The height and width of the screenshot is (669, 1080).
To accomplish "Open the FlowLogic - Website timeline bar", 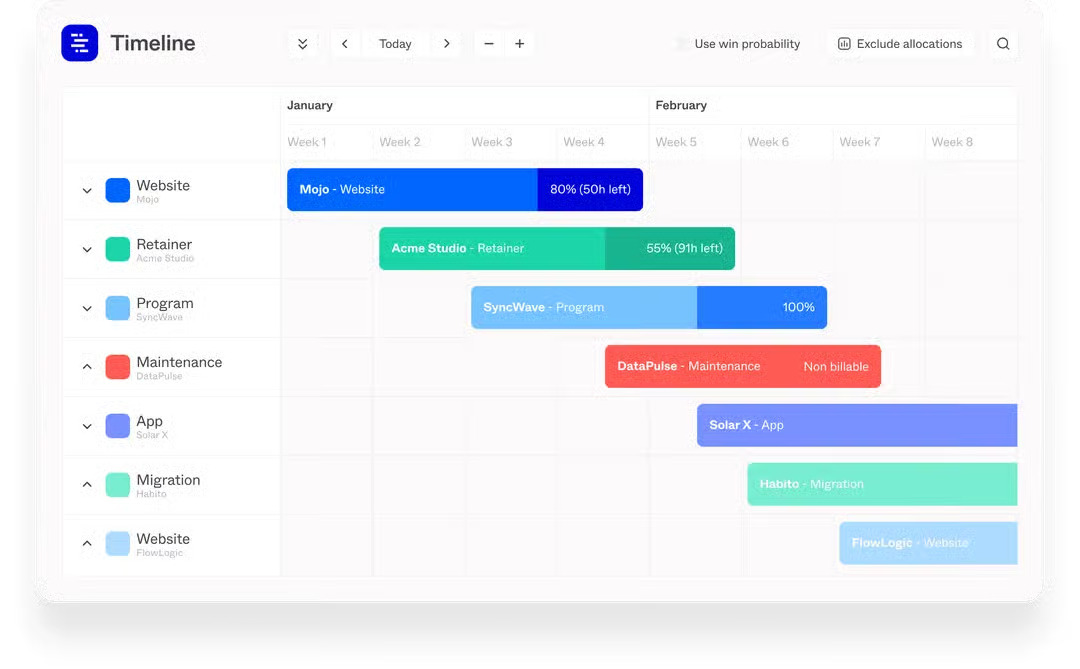I will click(x=928, y=543).
